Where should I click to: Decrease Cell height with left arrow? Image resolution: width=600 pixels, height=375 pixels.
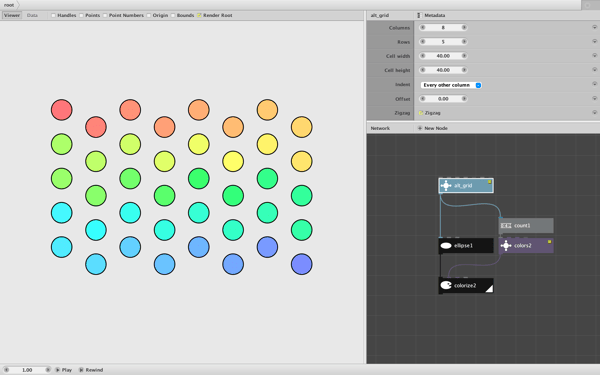(423, 70)
